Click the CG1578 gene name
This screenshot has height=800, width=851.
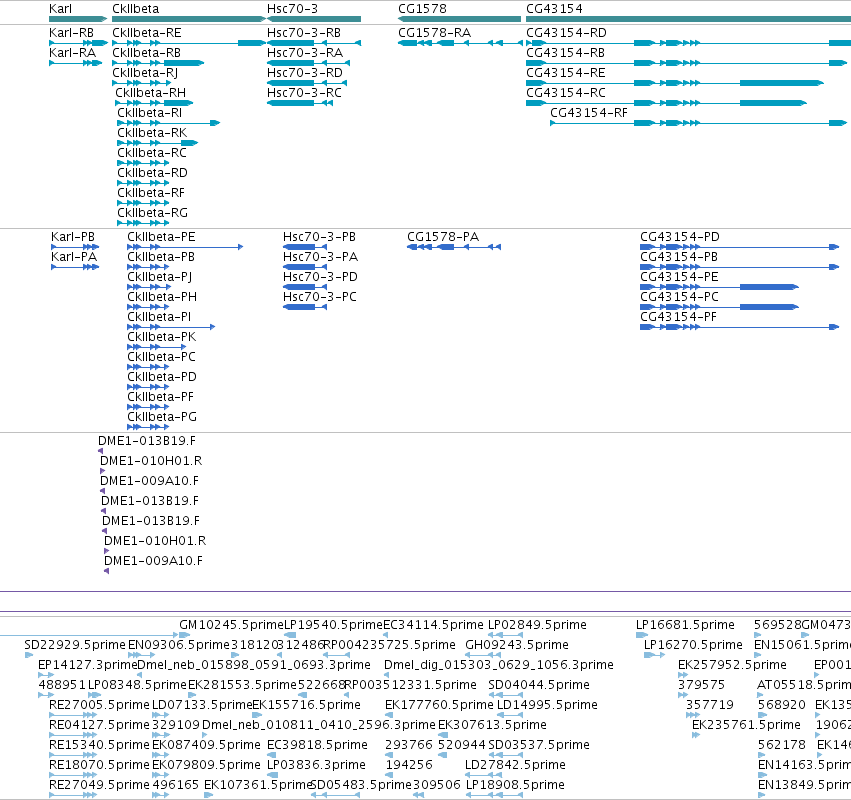click(422, 9)
